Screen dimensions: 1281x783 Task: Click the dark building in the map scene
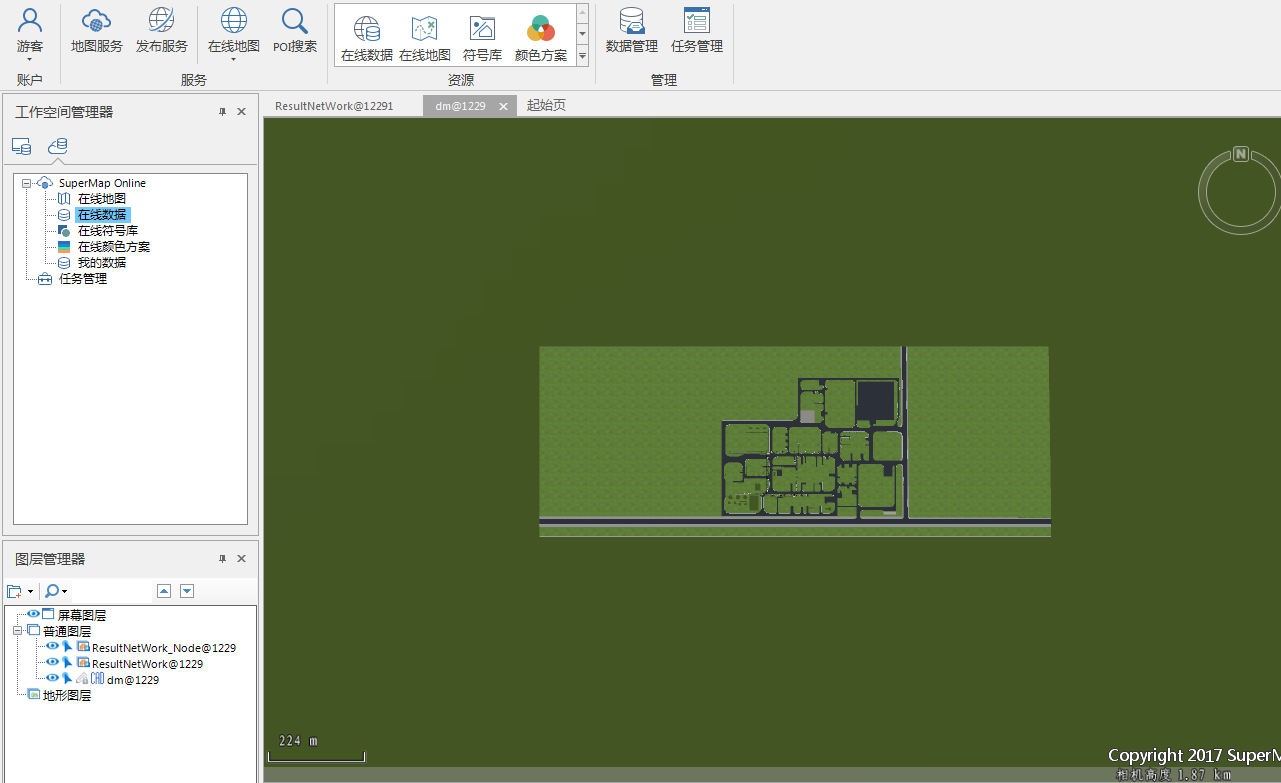[875, 400]
